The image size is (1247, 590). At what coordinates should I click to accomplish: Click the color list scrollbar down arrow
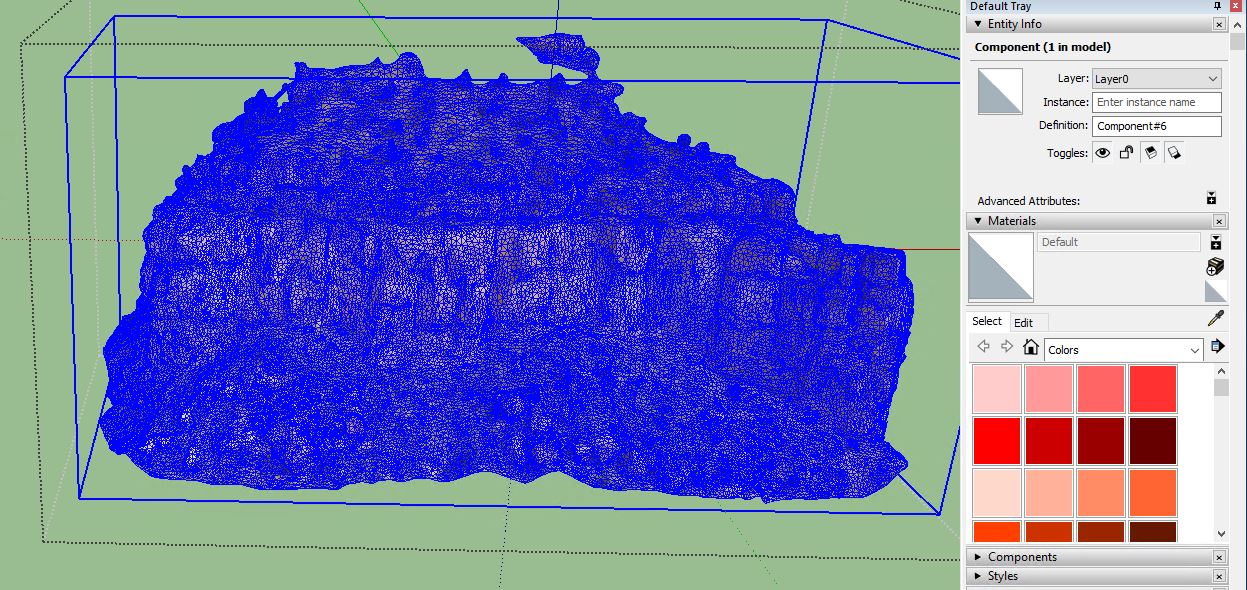click(x=1221, y=534)
